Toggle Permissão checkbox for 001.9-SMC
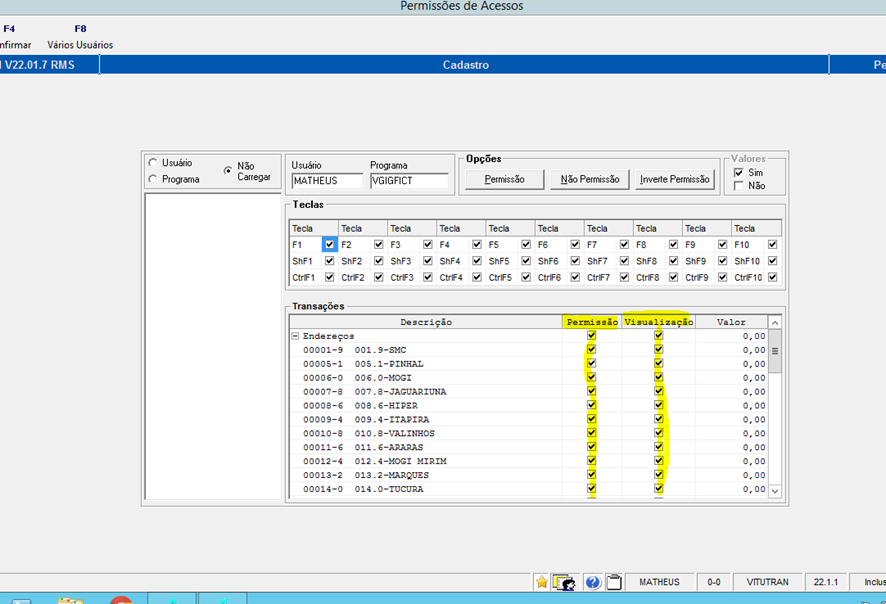Screen dimensions: 886x604 coord(592,350)
